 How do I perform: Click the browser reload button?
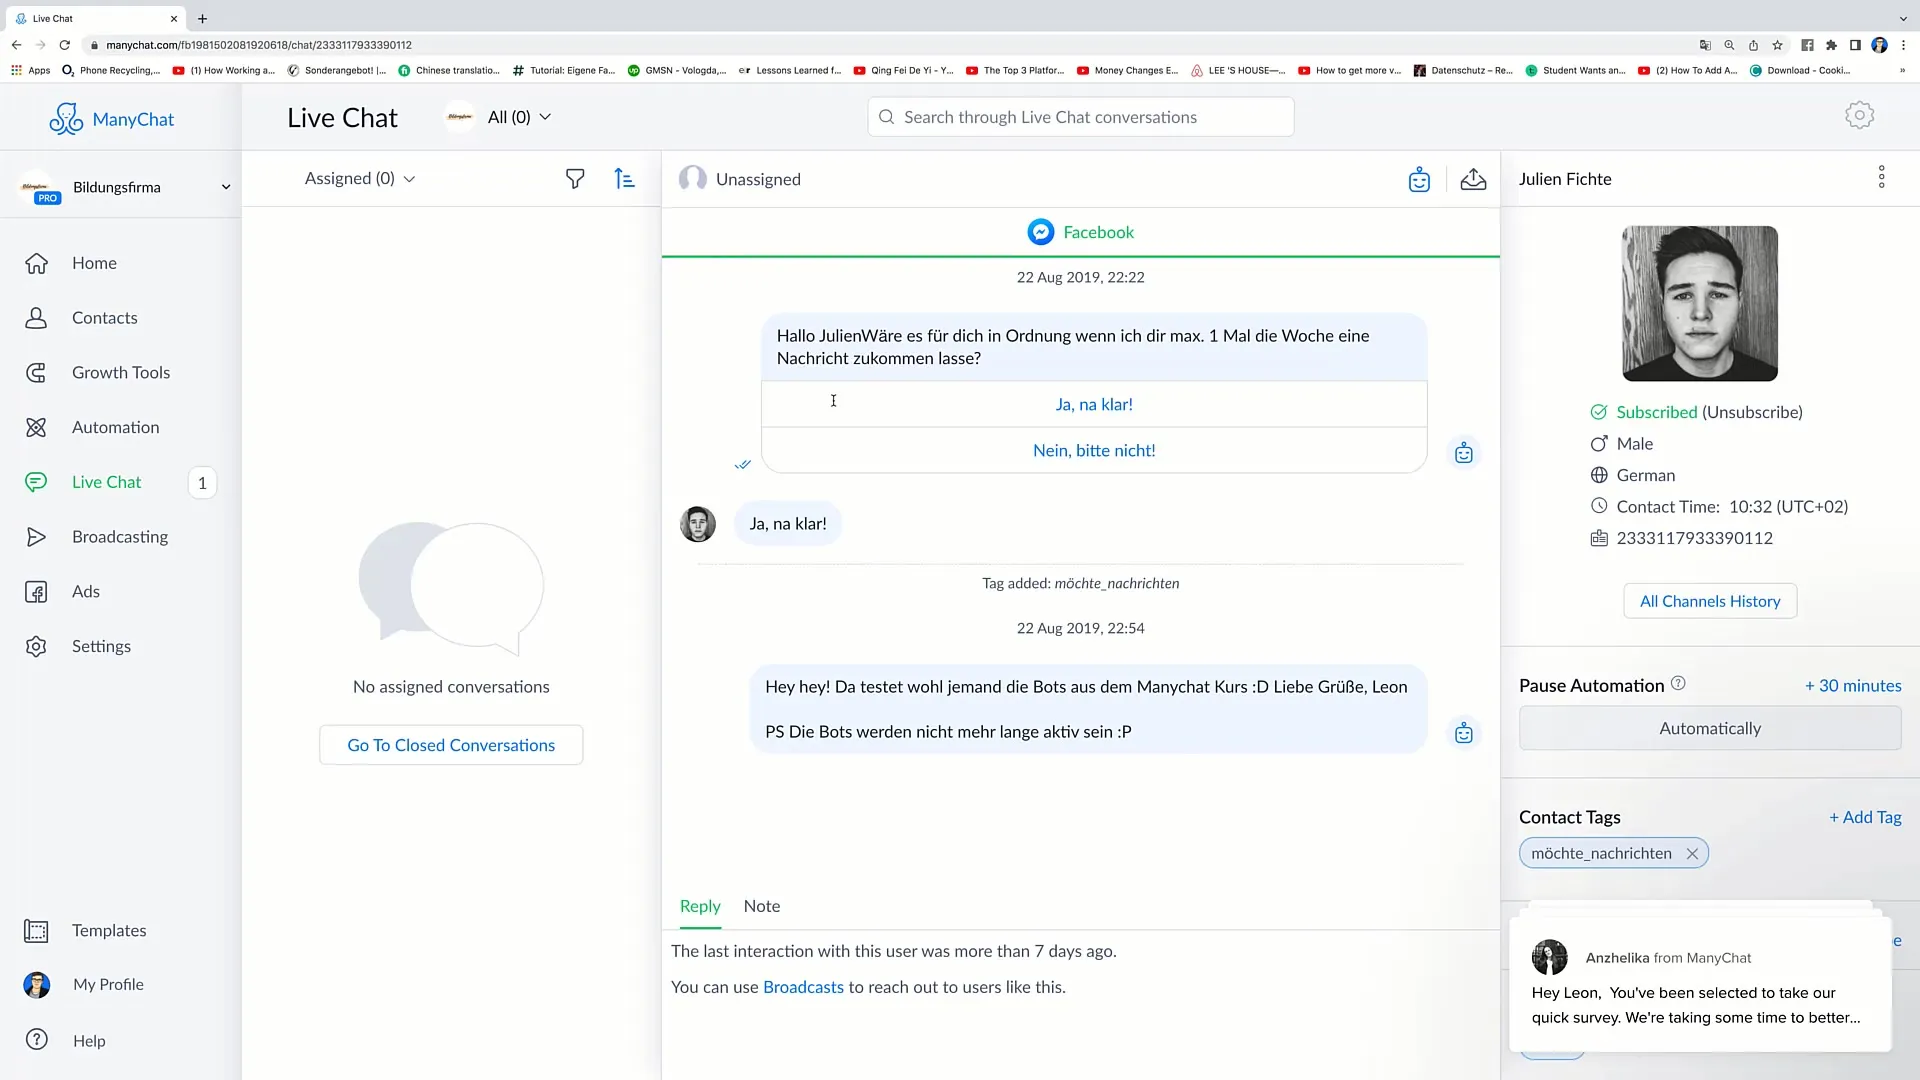[65, 45]
